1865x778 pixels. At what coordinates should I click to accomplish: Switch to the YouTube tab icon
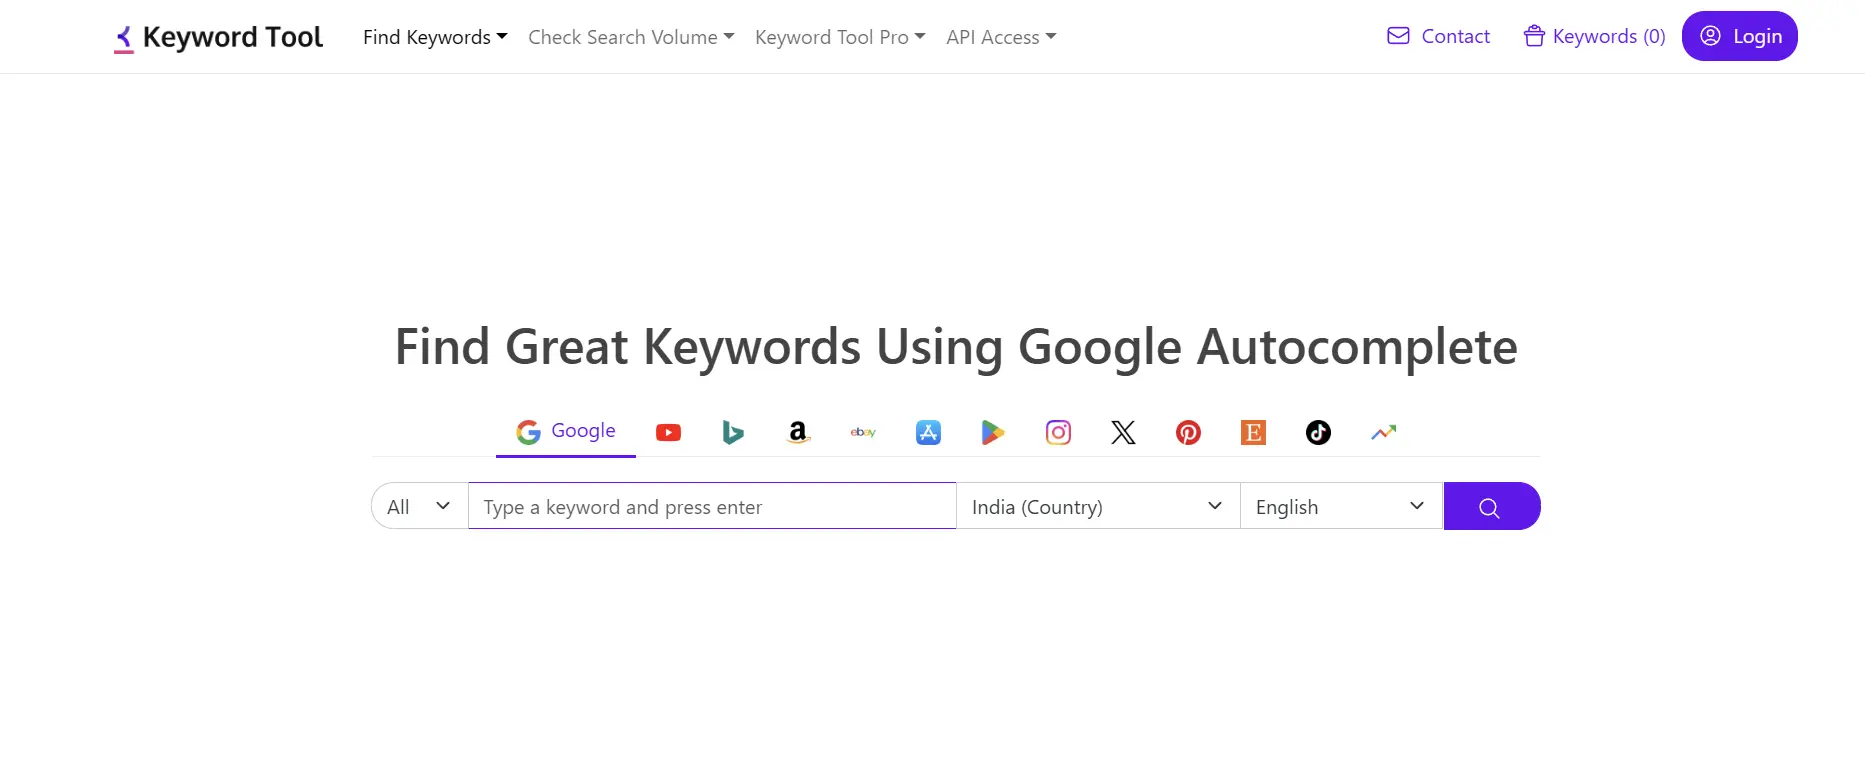668,432
